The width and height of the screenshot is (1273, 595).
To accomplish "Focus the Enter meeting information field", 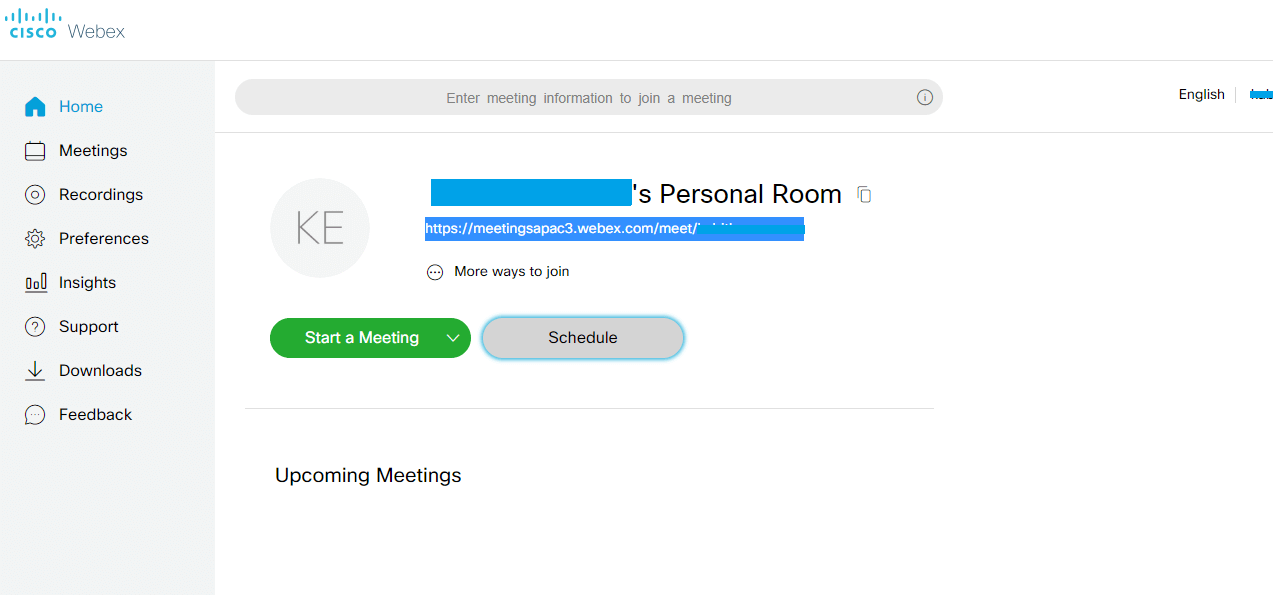I will coord(589,98).
